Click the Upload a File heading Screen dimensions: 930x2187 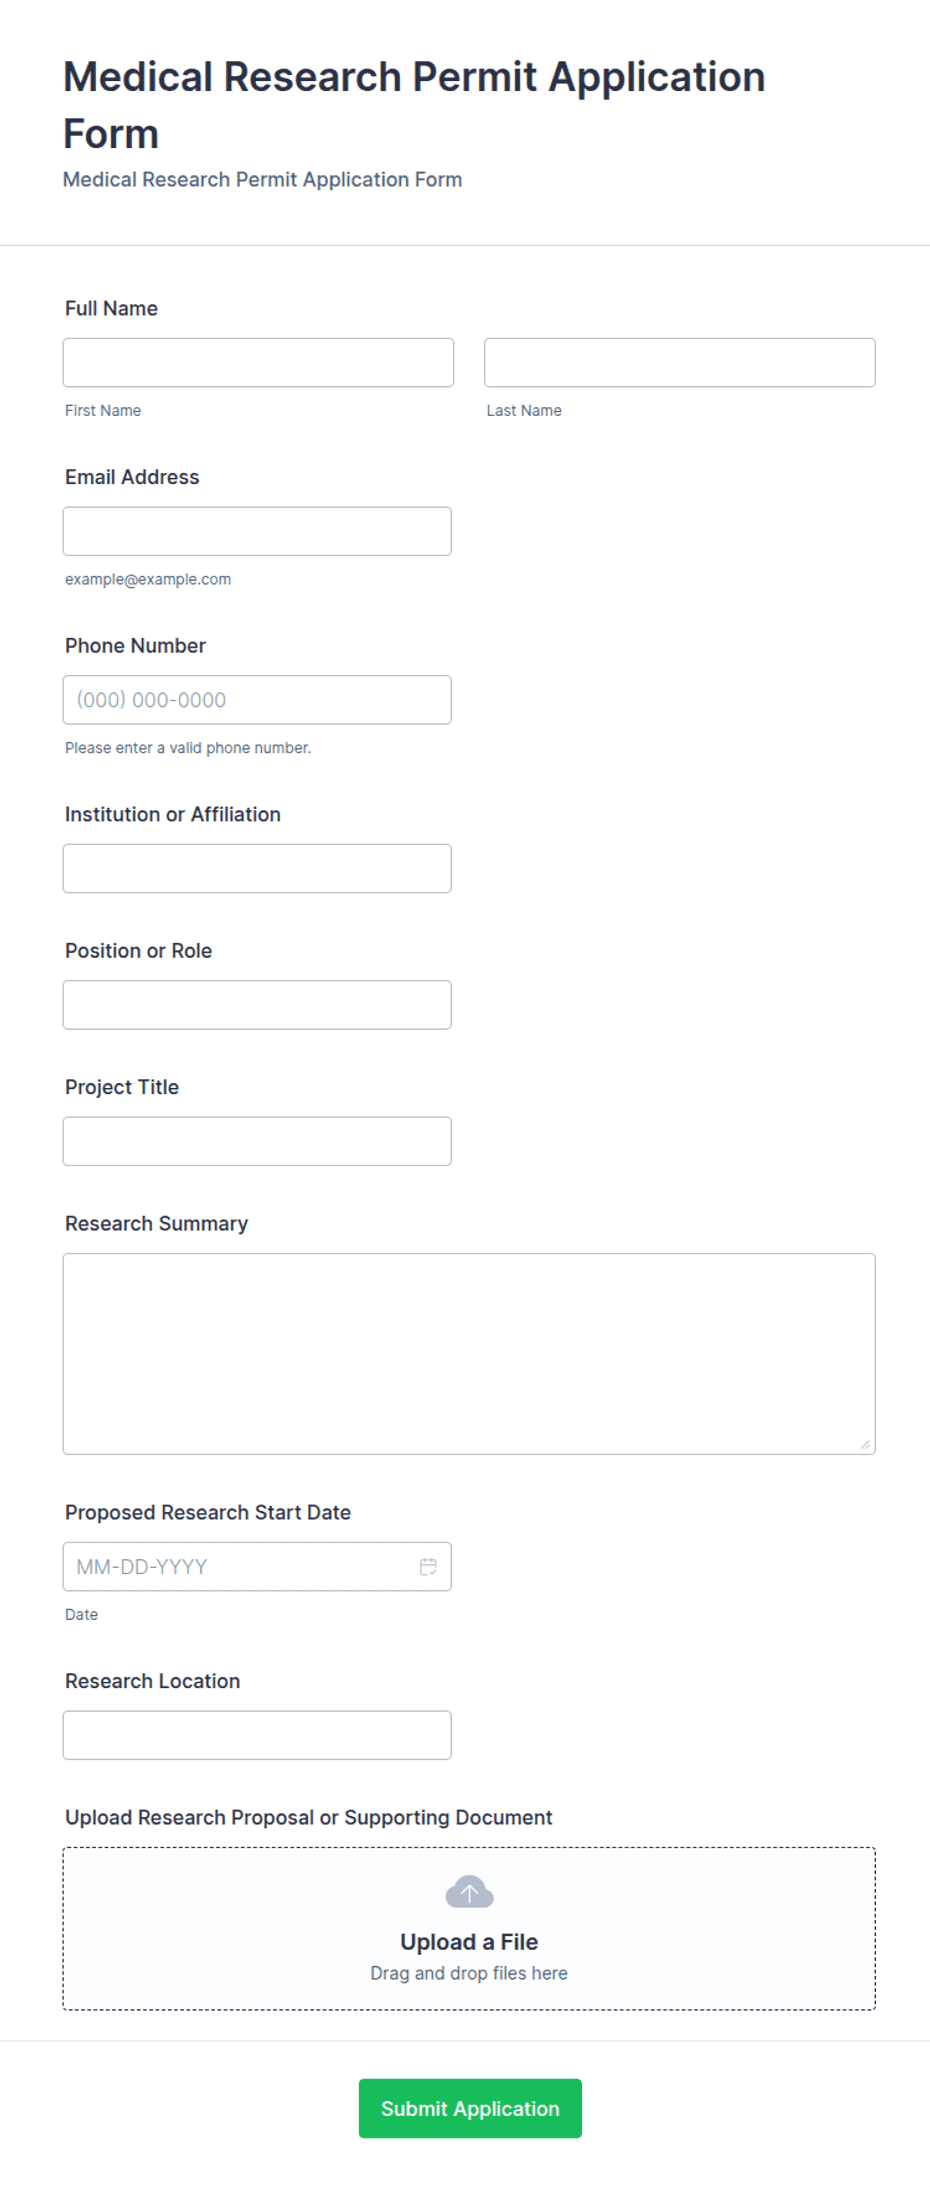click(x=469, y=1942)
